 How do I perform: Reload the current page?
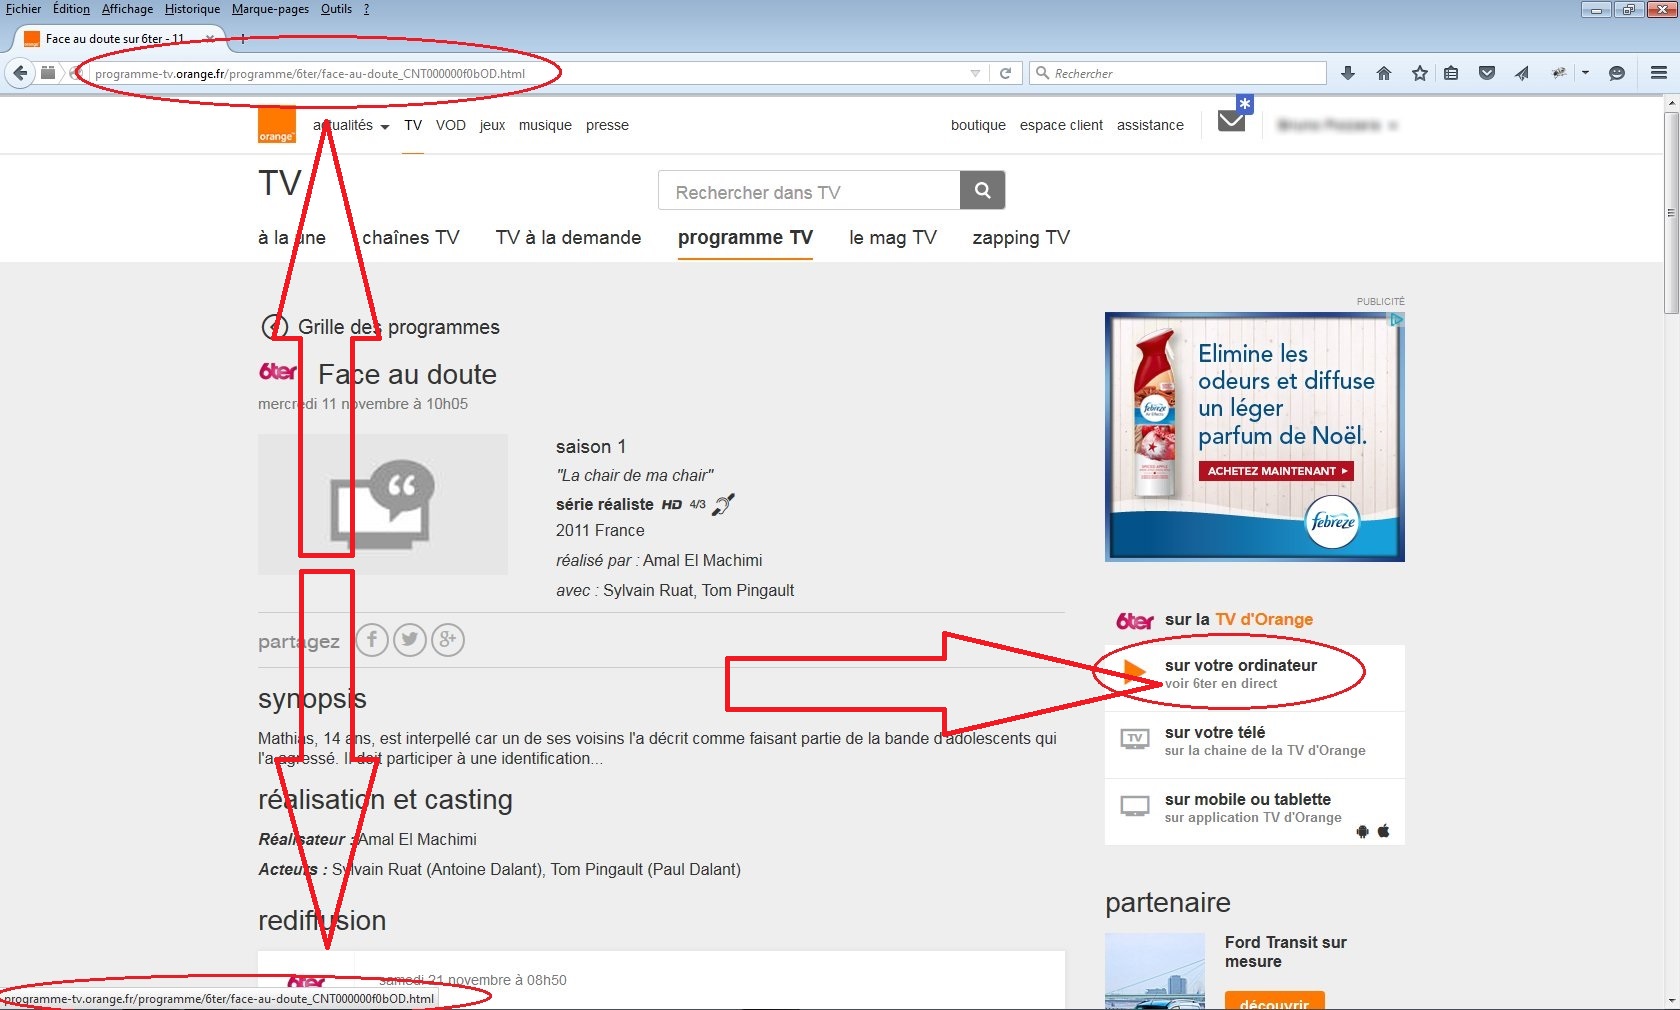[1005, 73]
